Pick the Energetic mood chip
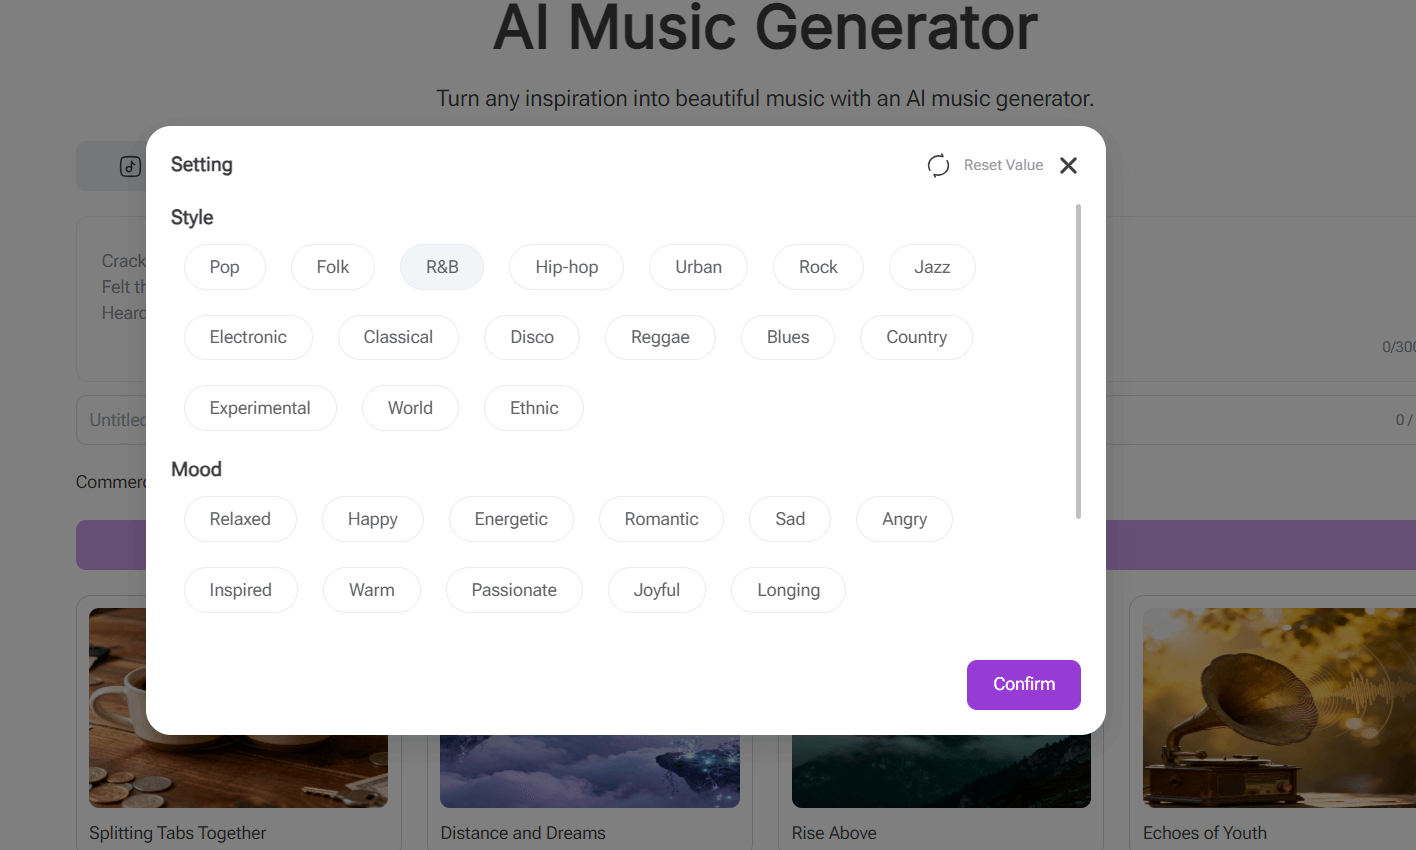This screenshot has height=850, width=1416. point(511,519)
